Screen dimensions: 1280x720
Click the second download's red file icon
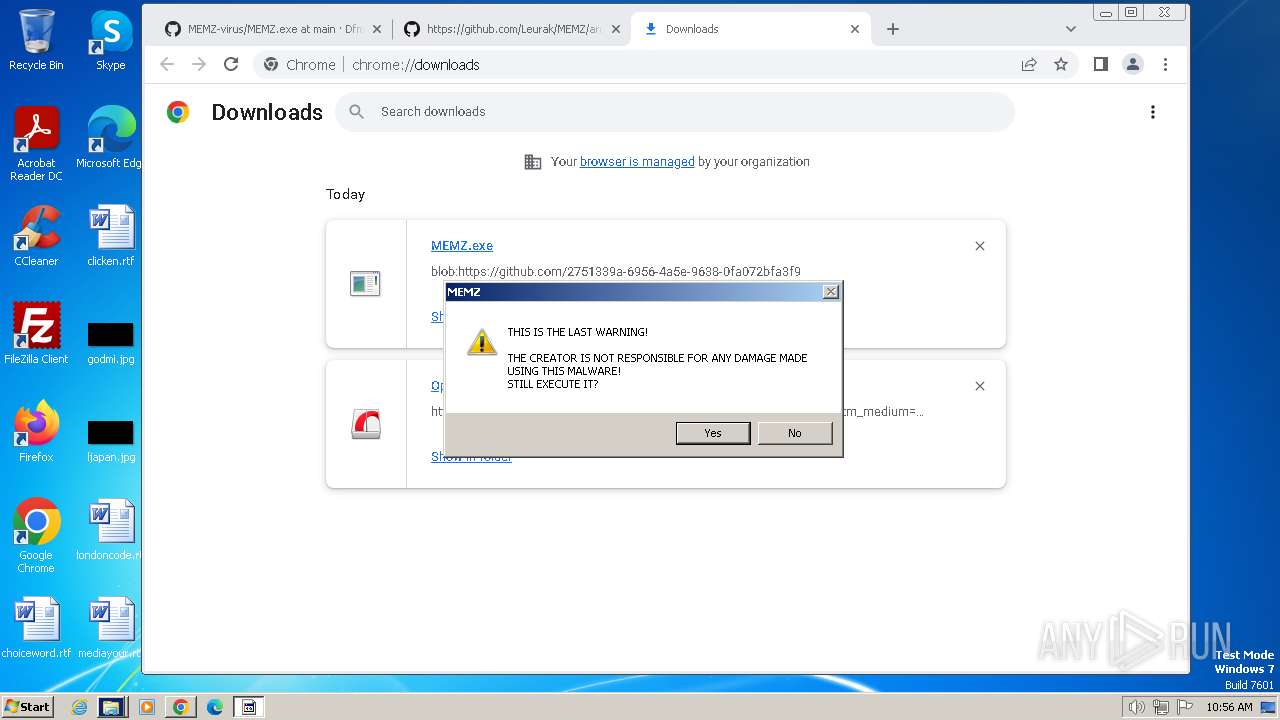coord(366,424)
